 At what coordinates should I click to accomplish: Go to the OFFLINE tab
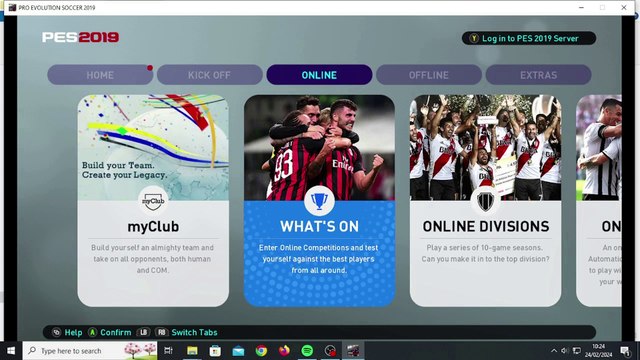click(x=429, y=75)
